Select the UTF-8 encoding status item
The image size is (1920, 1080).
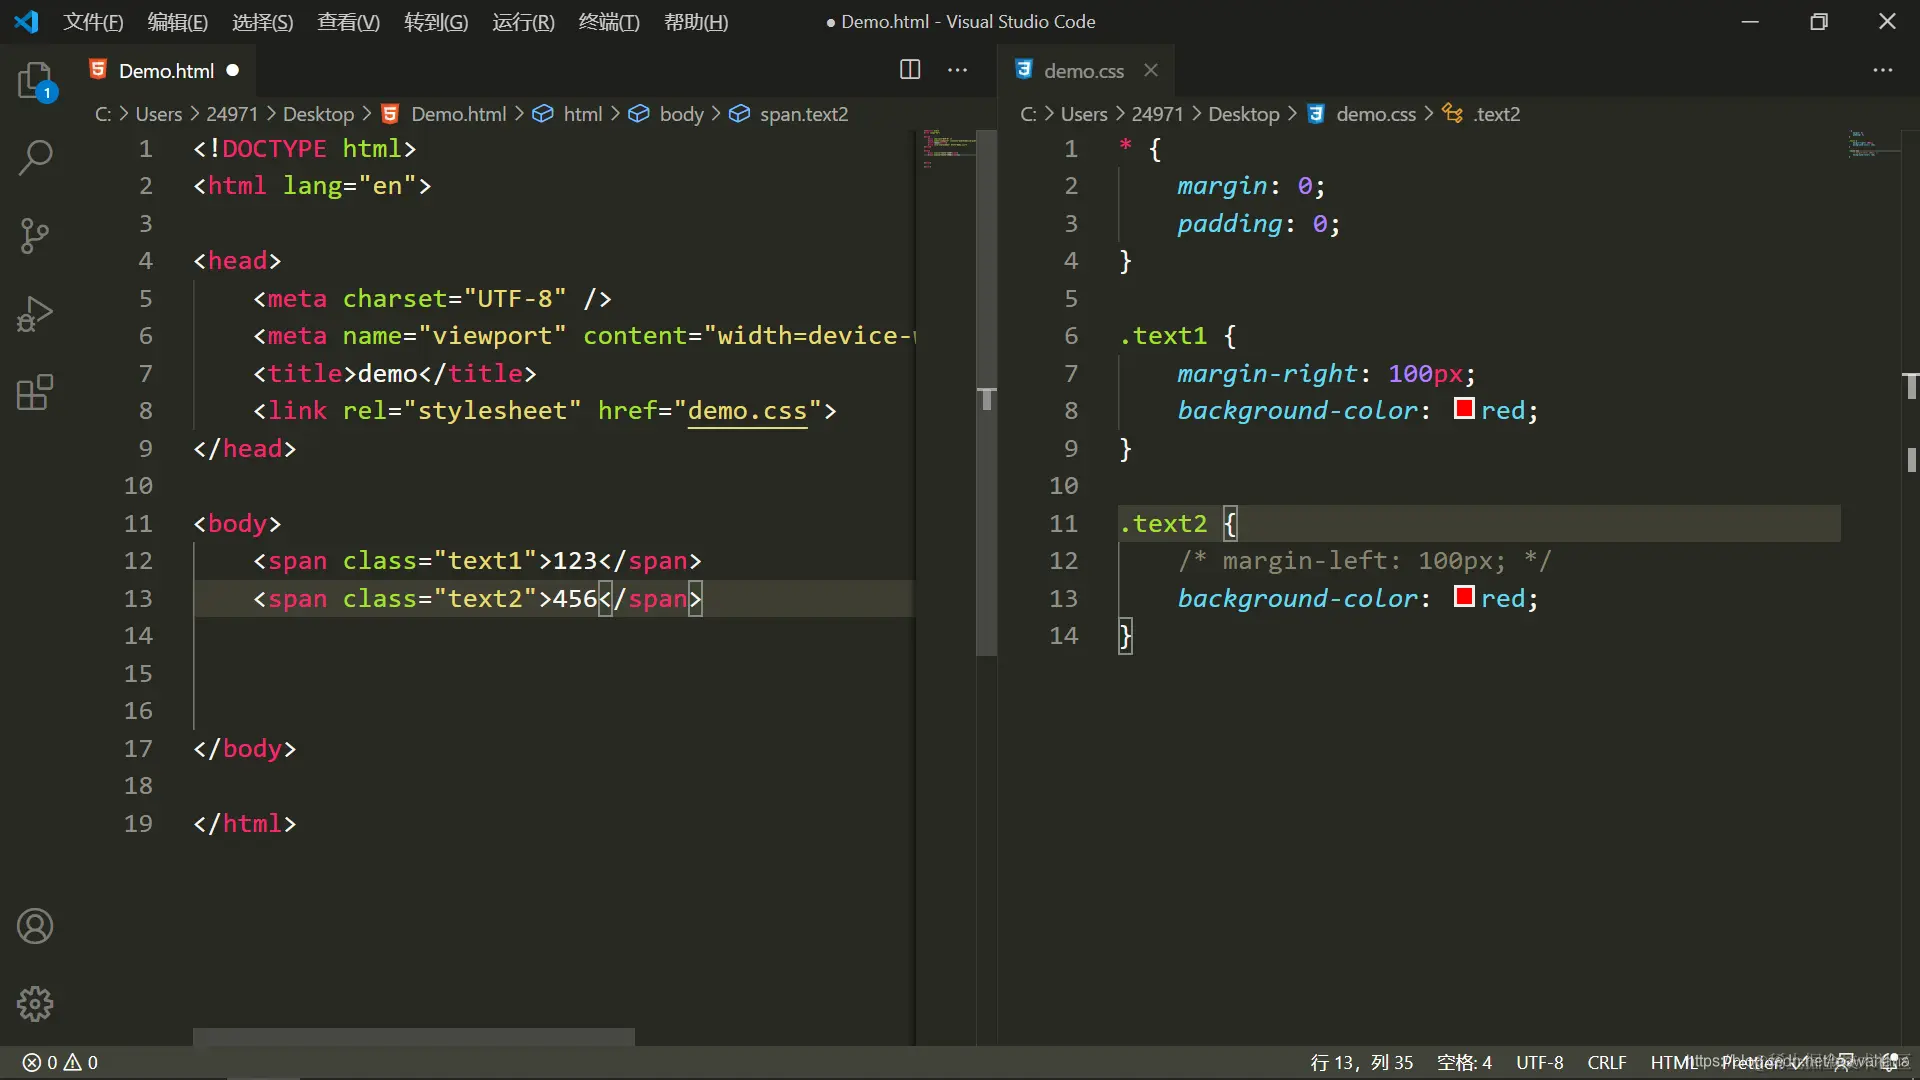1539,1062
